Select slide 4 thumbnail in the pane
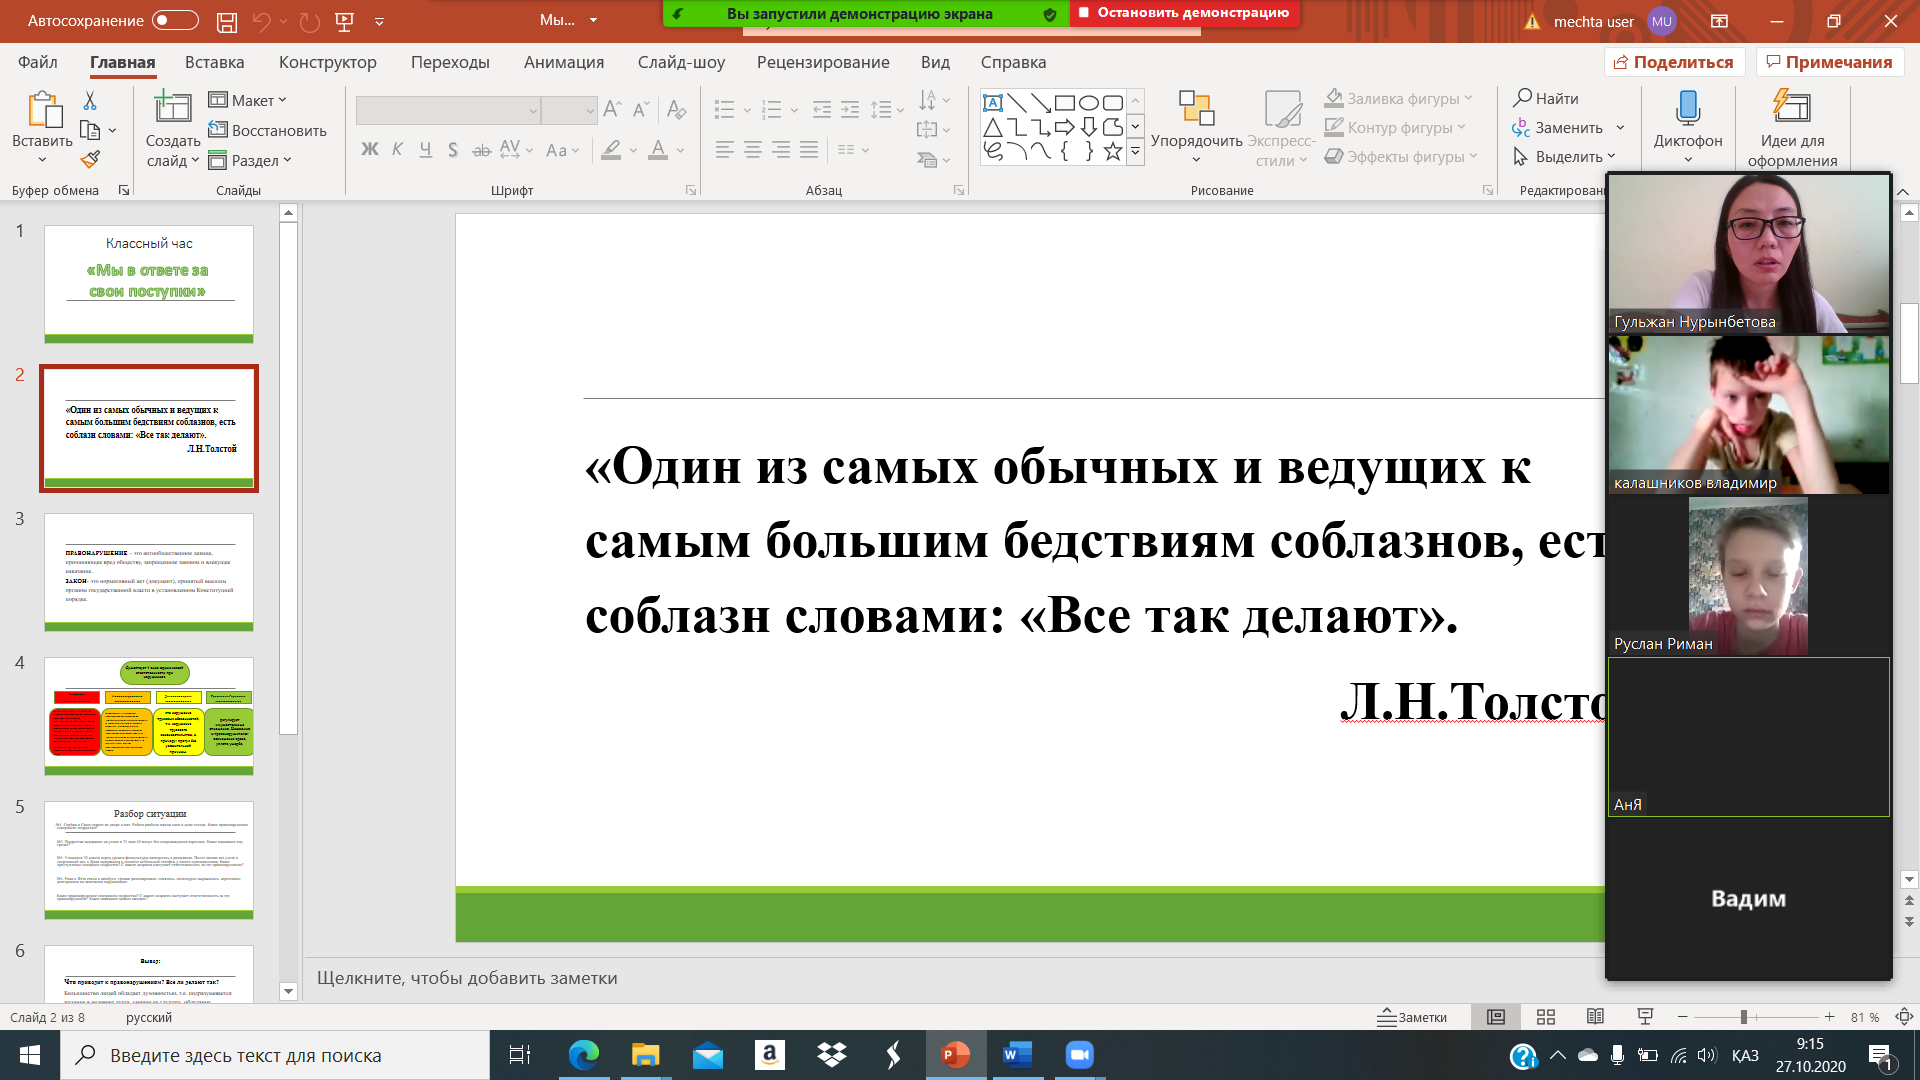 pyautogui.click(x=148, y=717)
